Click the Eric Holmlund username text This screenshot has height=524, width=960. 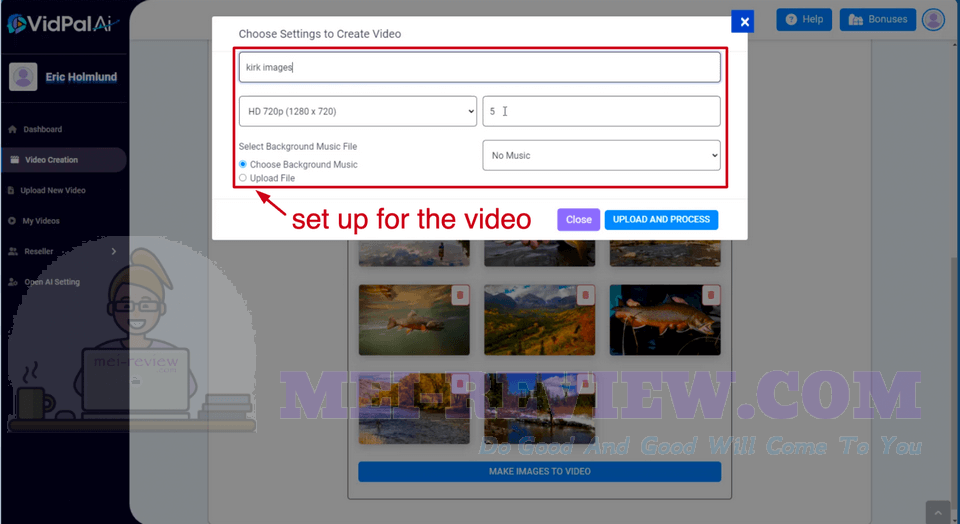coord(81,77)
